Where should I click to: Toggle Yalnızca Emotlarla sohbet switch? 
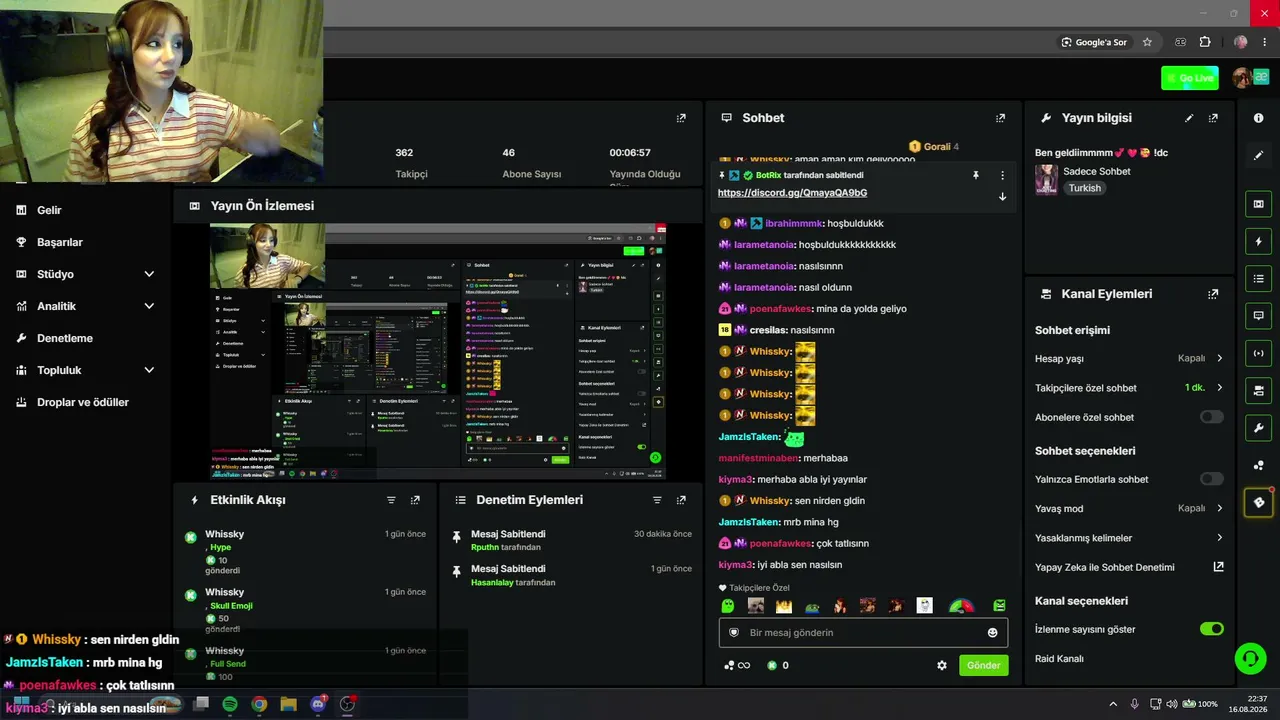(1211, 479)
